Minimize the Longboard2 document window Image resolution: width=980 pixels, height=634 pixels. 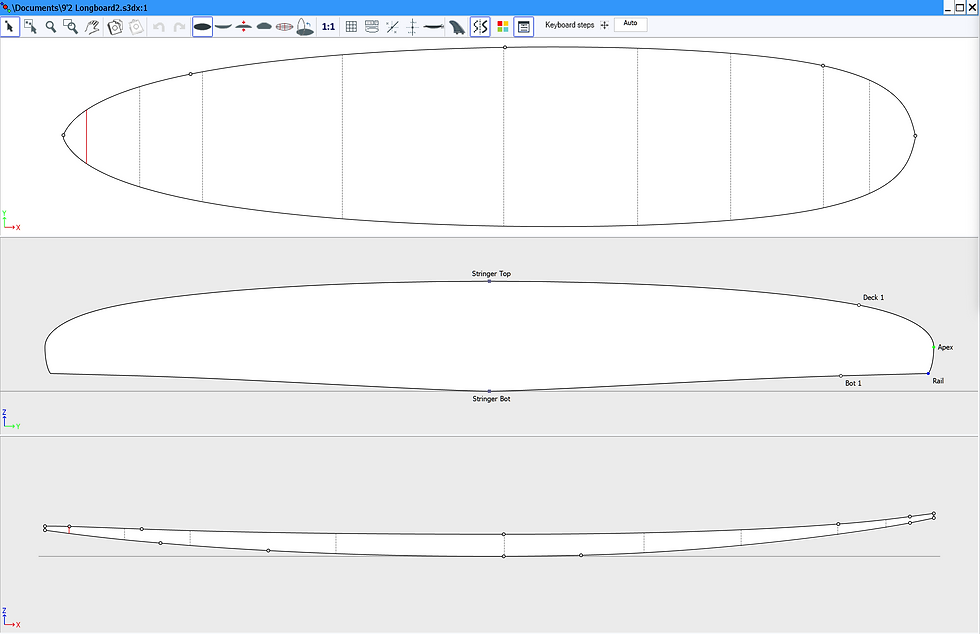coord(948,8)
